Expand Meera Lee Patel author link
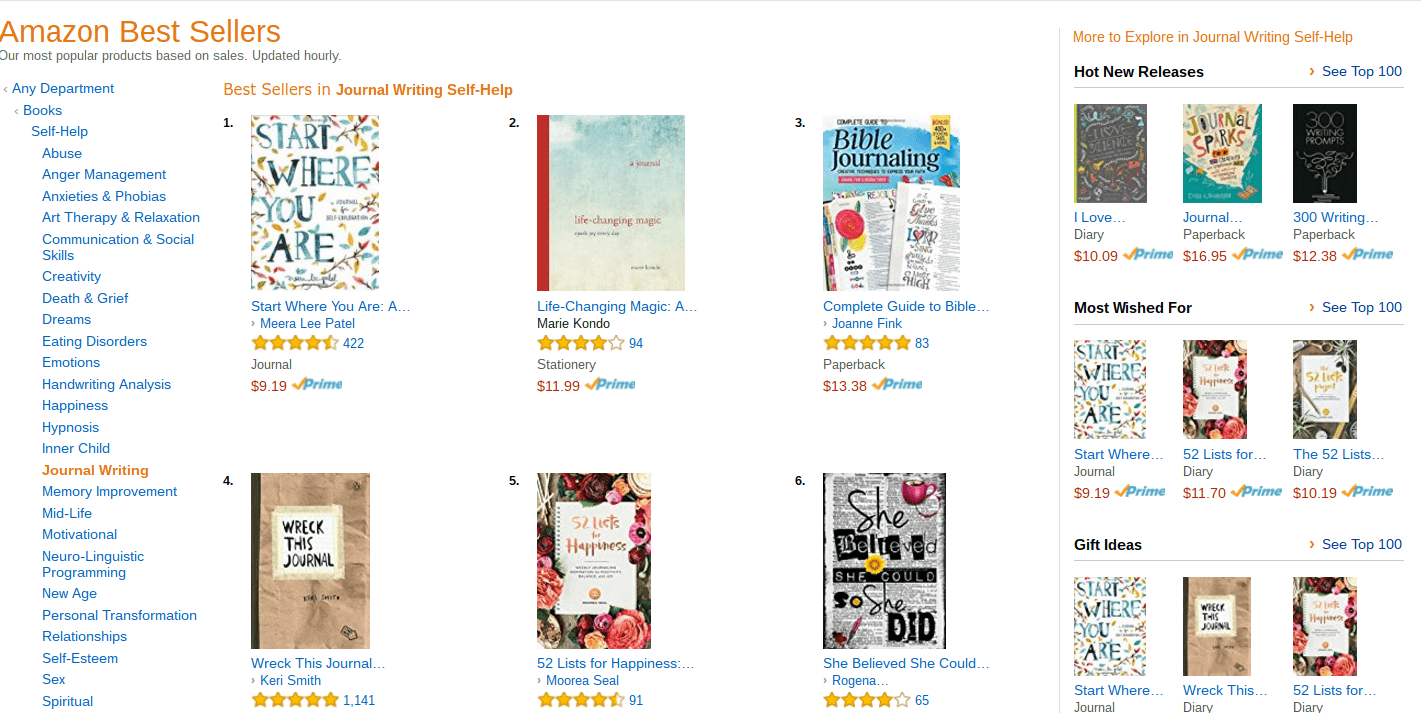 (x=307, y=323)
